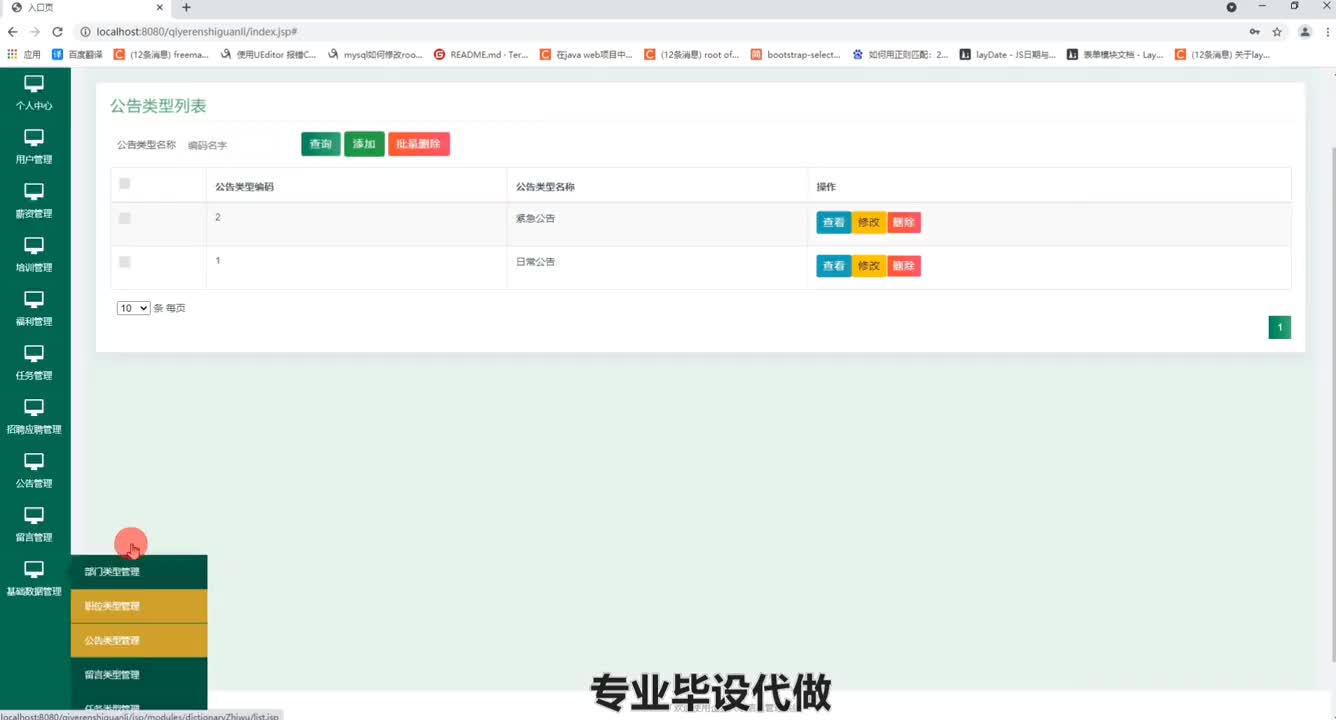1336x720 pixels.
Task: Open the 10 条每页 page size dropdown
Action: tap(133, 308)
